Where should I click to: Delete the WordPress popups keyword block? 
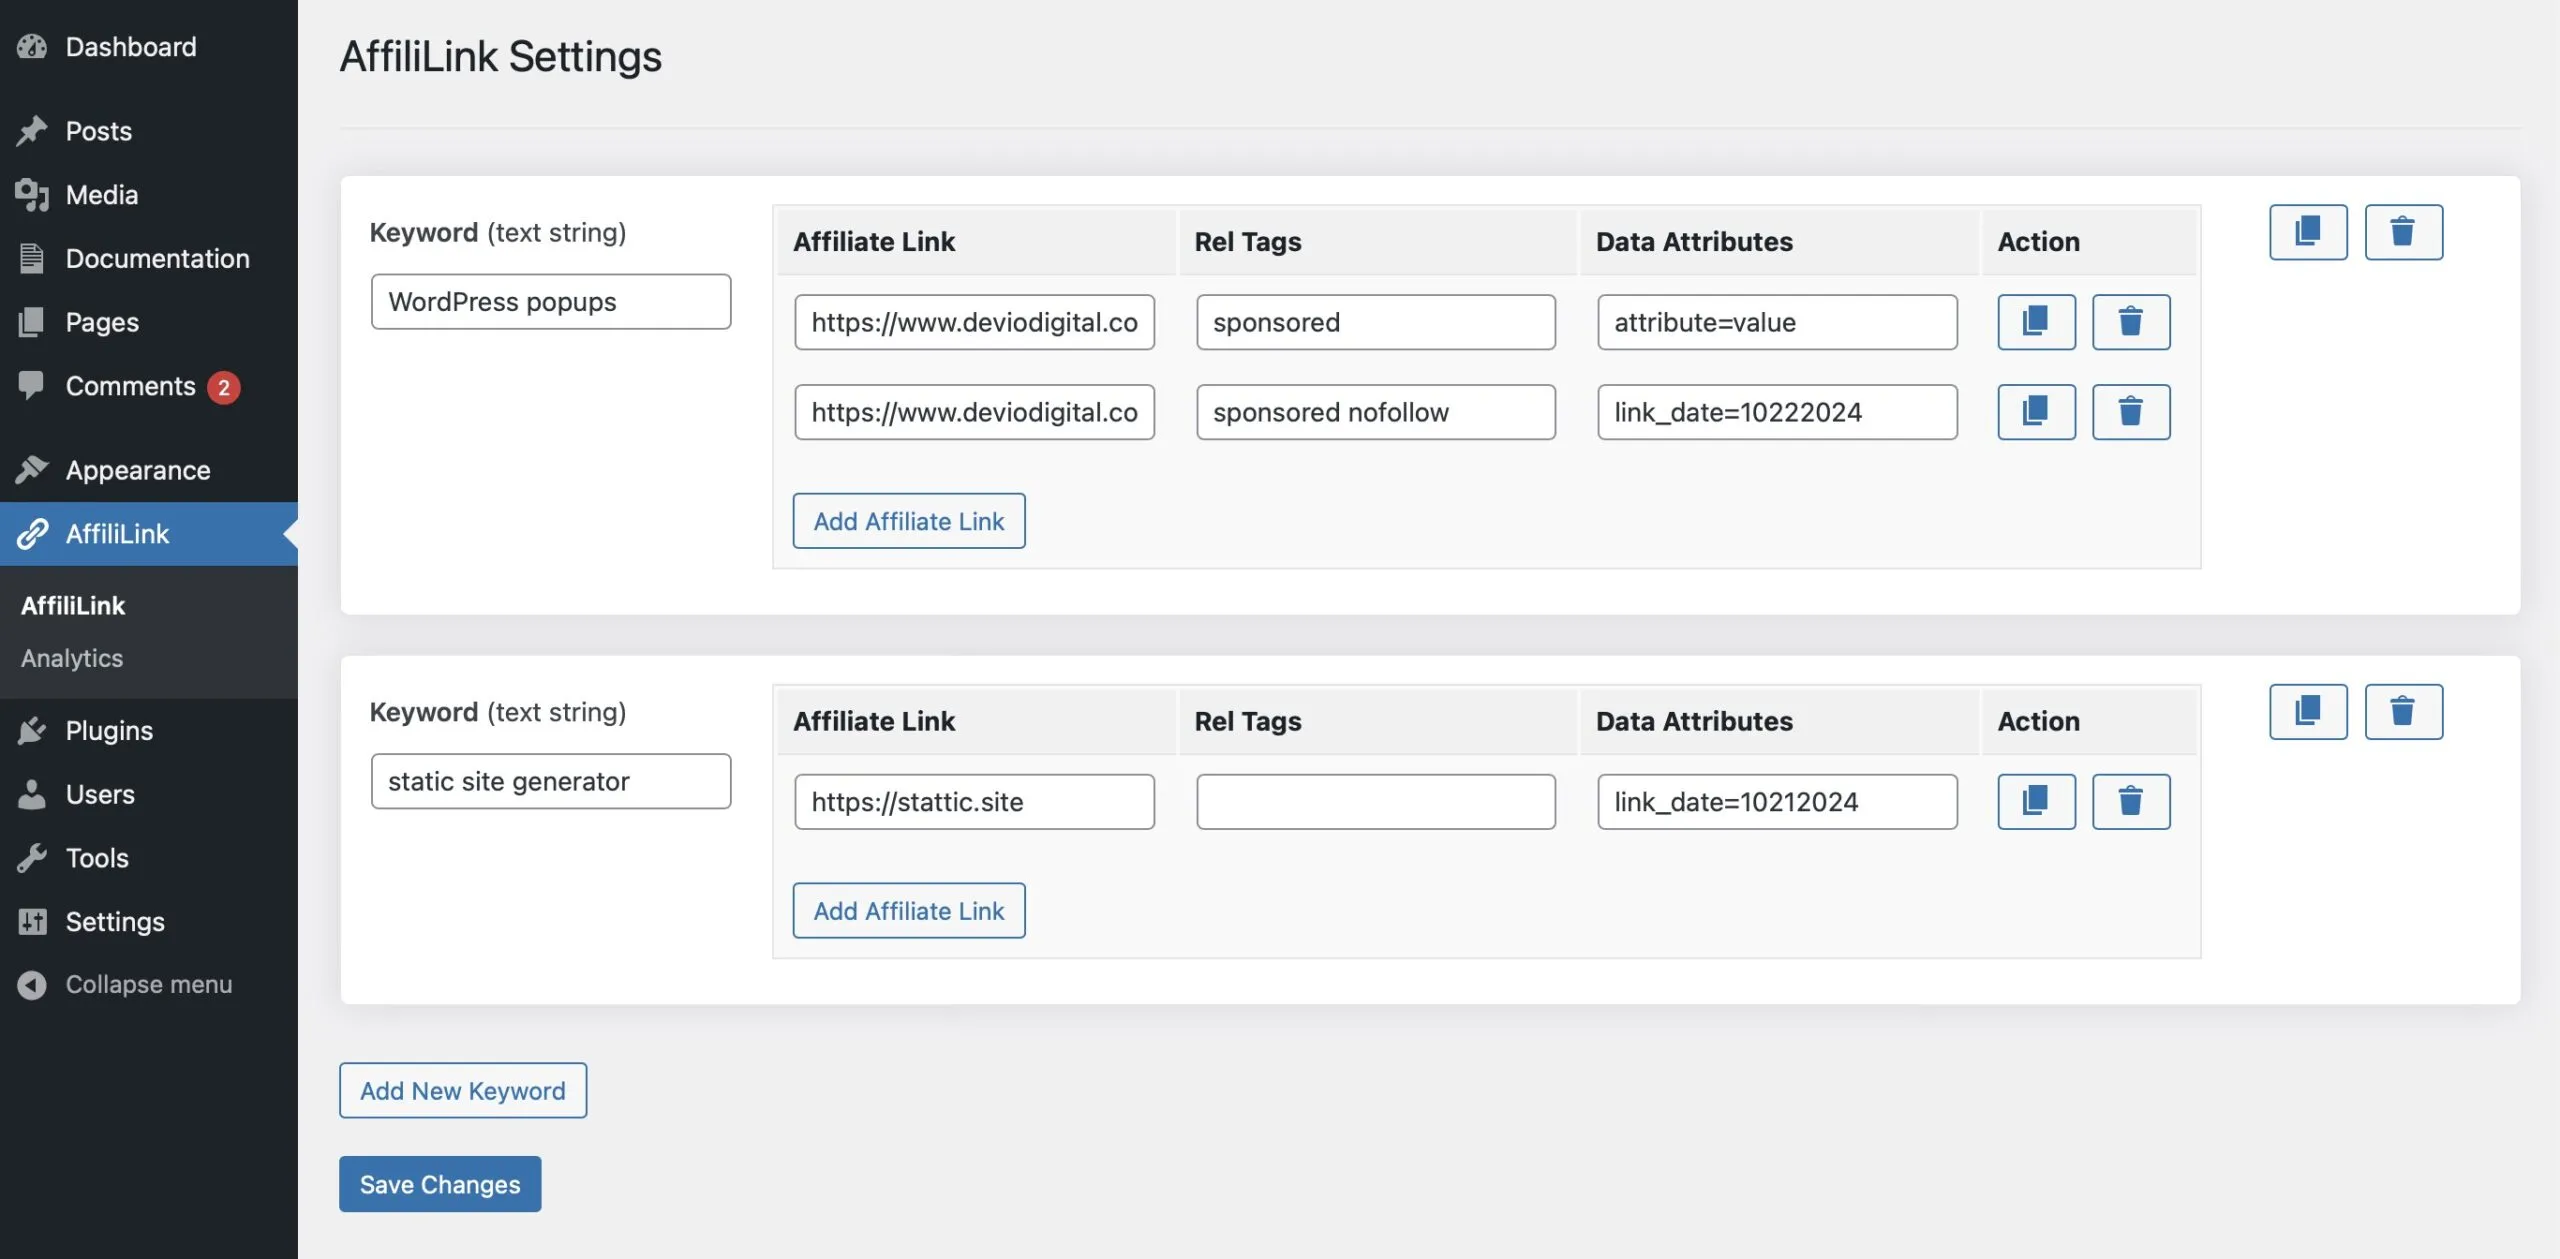pos(2402,232)
